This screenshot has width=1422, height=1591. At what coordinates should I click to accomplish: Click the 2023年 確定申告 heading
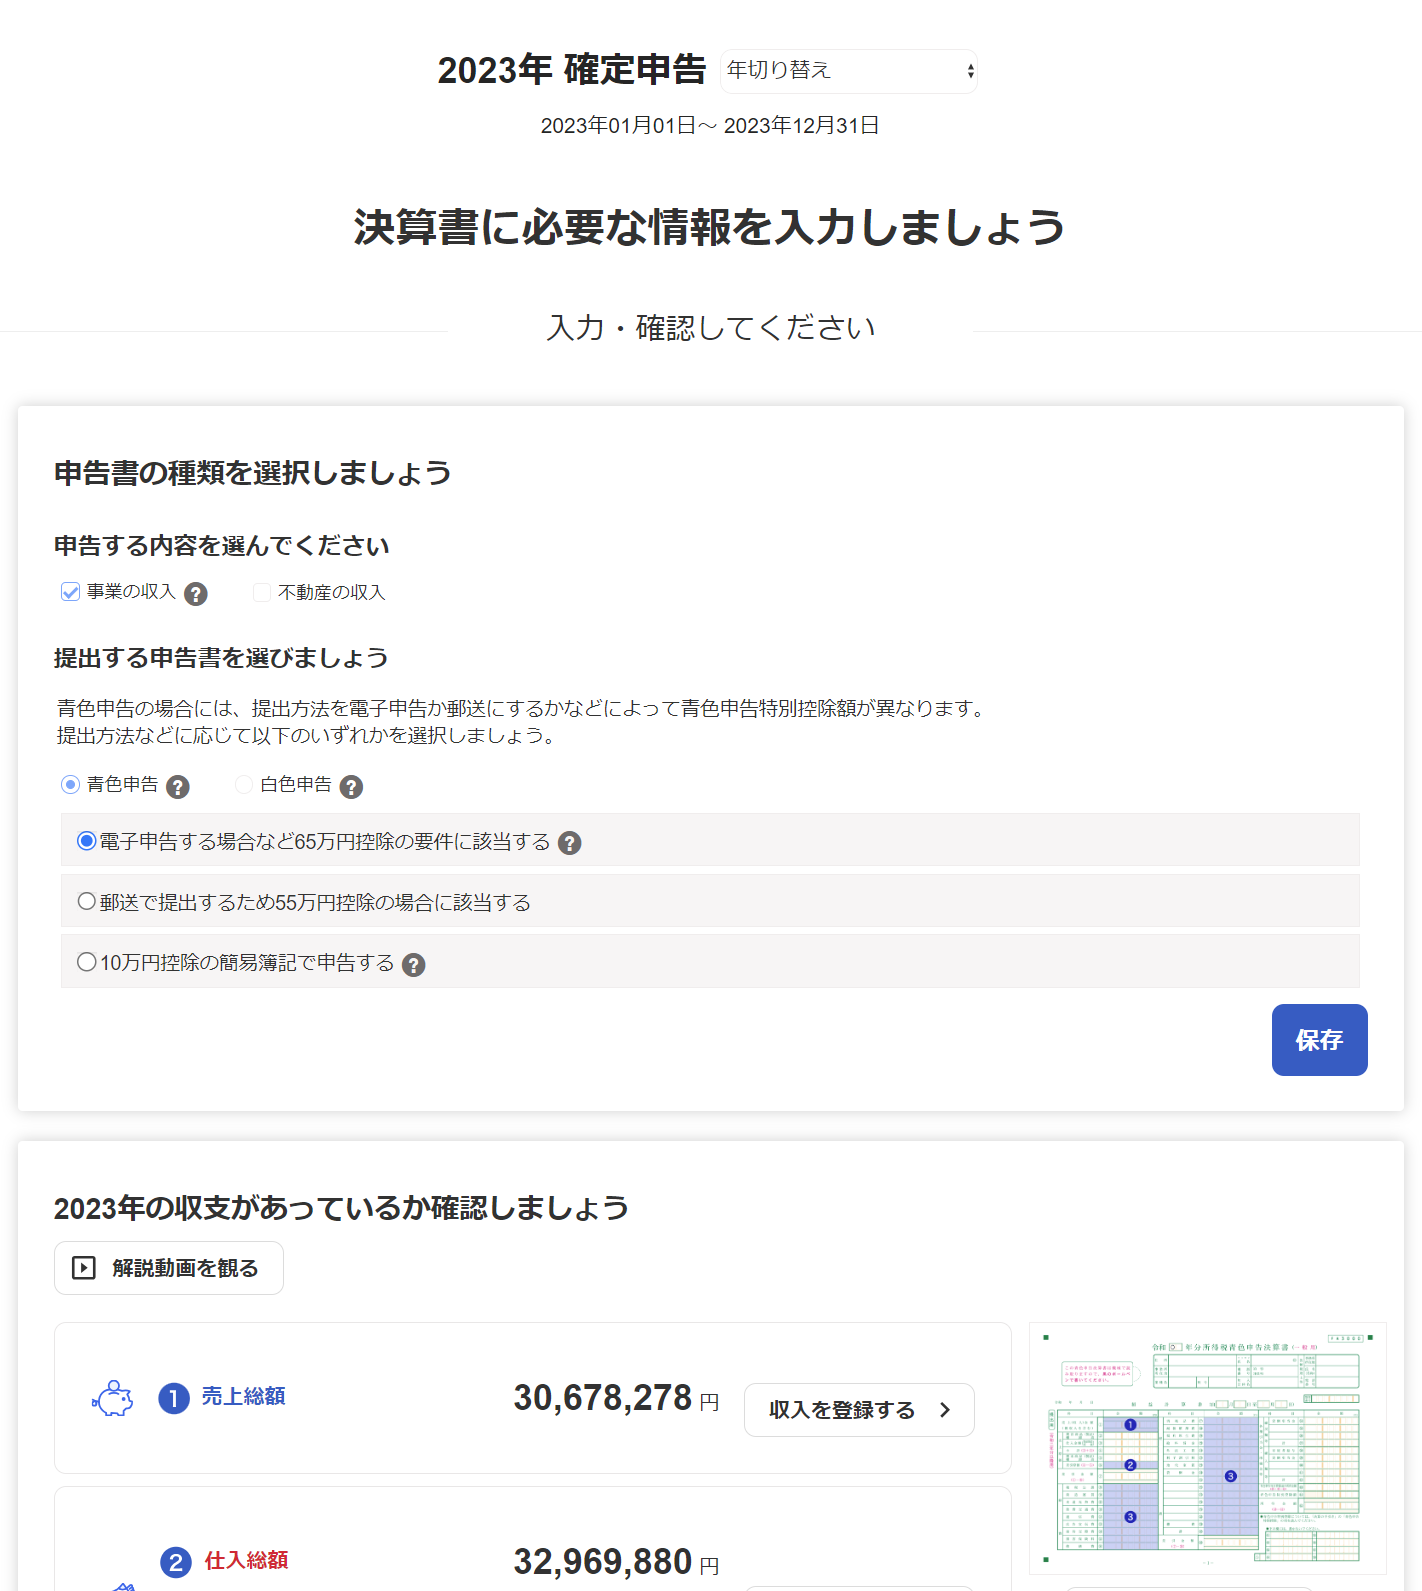coord(572,70)
